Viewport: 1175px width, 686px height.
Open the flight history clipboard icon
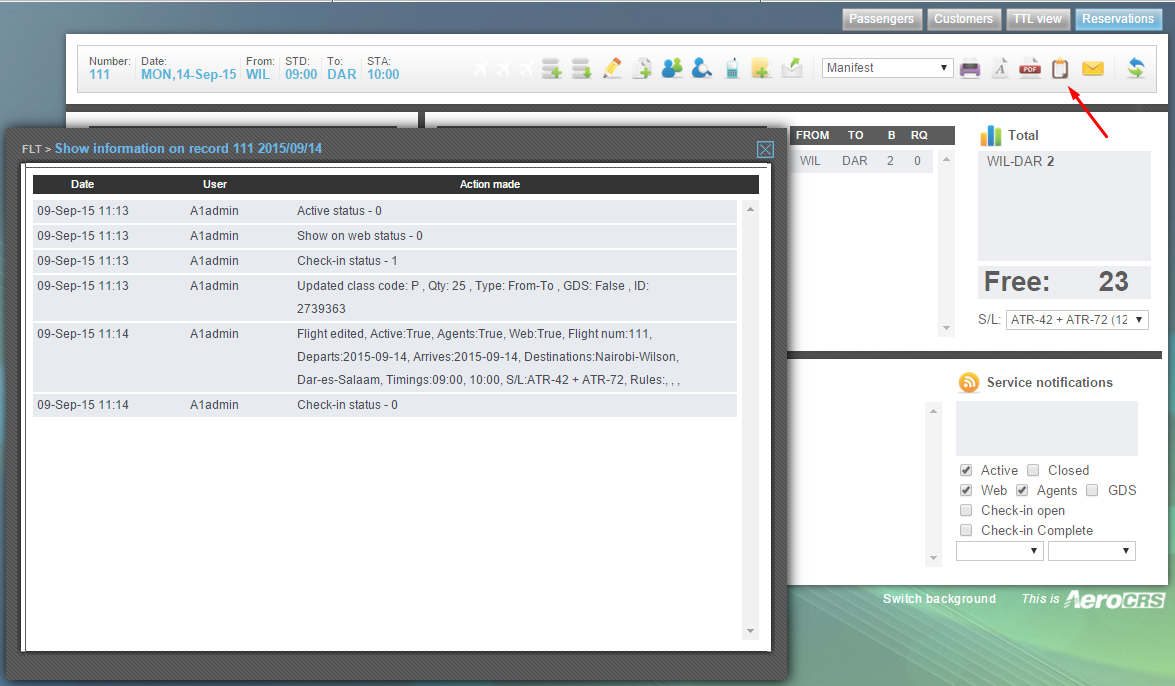pyautogui.click(x=1060, y=68)
